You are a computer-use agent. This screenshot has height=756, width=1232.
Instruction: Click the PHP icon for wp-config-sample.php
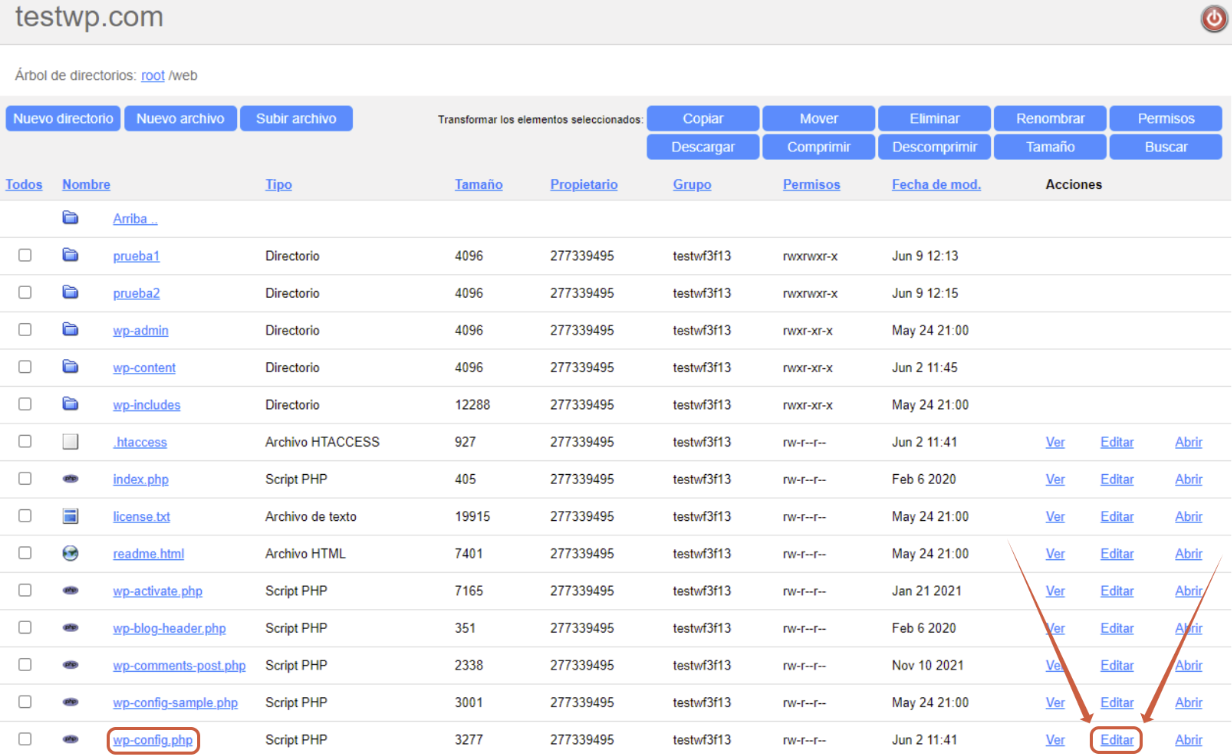(x=70, y=702)
